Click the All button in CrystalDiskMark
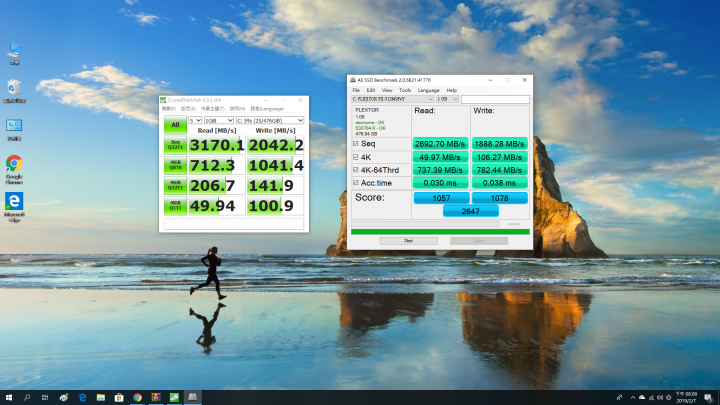 (x=174, y=125)
